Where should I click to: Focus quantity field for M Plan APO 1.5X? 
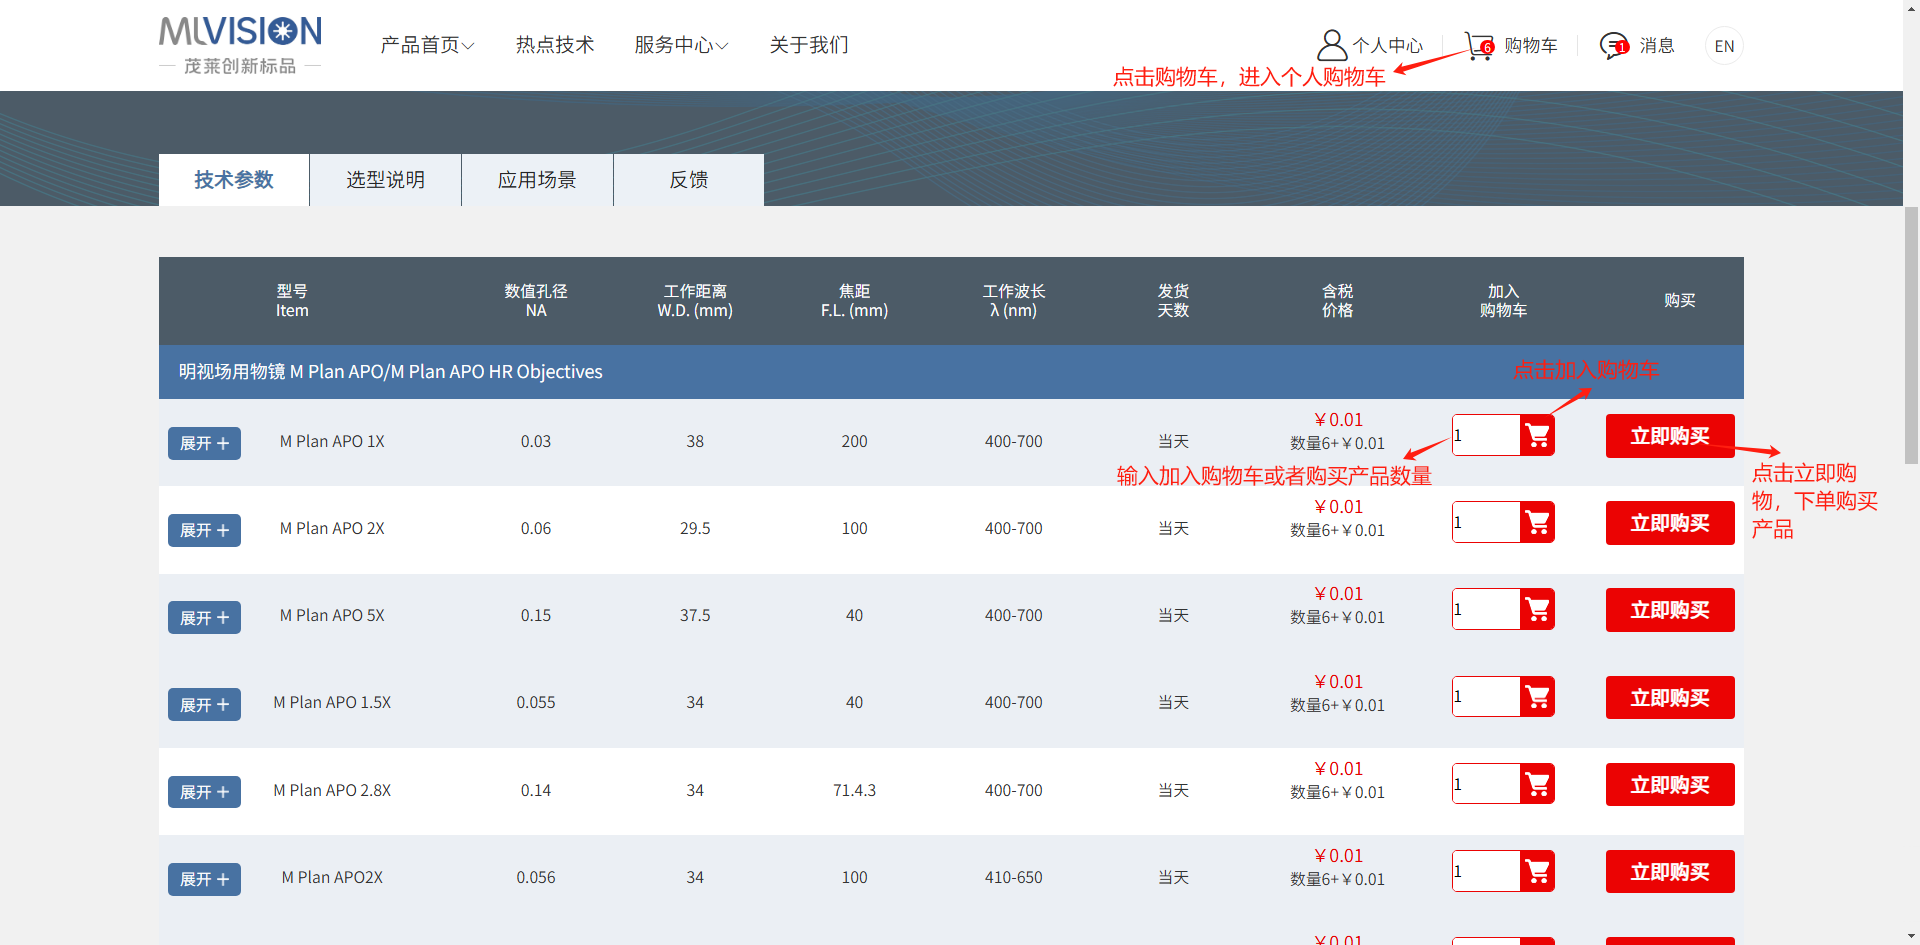[1486, 696]
